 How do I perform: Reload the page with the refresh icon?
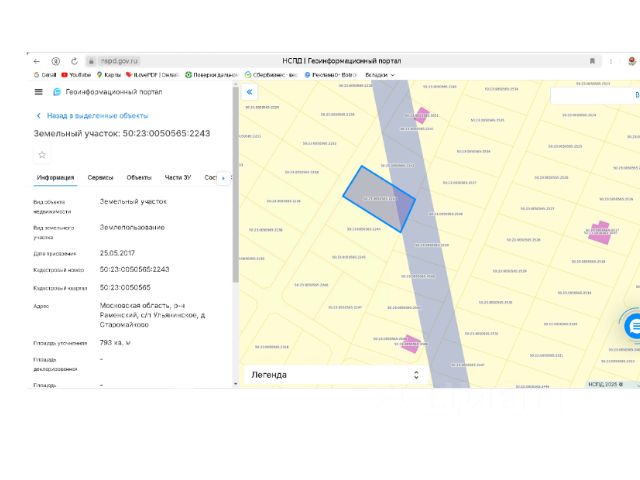pos(74,61)
